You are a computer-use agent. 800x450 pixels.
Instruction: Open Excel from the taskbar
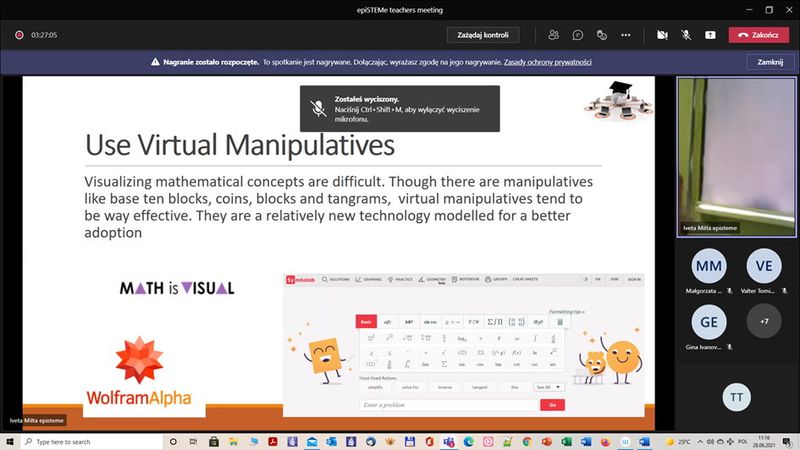point(566,442)
